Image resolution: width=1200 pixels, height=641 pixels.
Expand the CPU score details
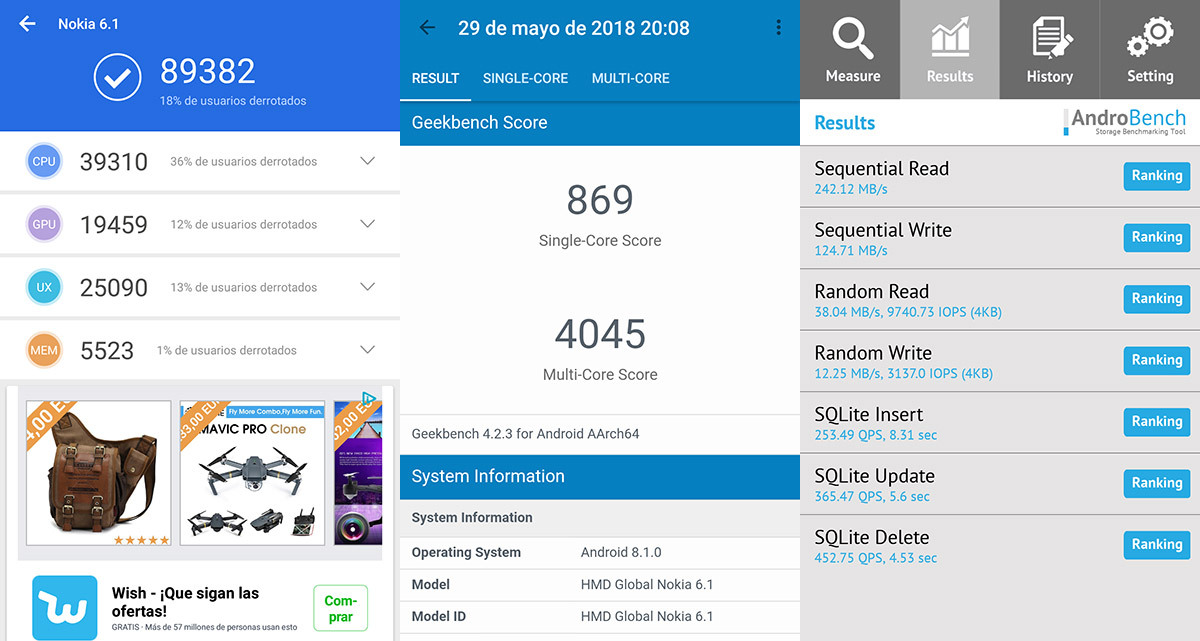tap(367, 161)
